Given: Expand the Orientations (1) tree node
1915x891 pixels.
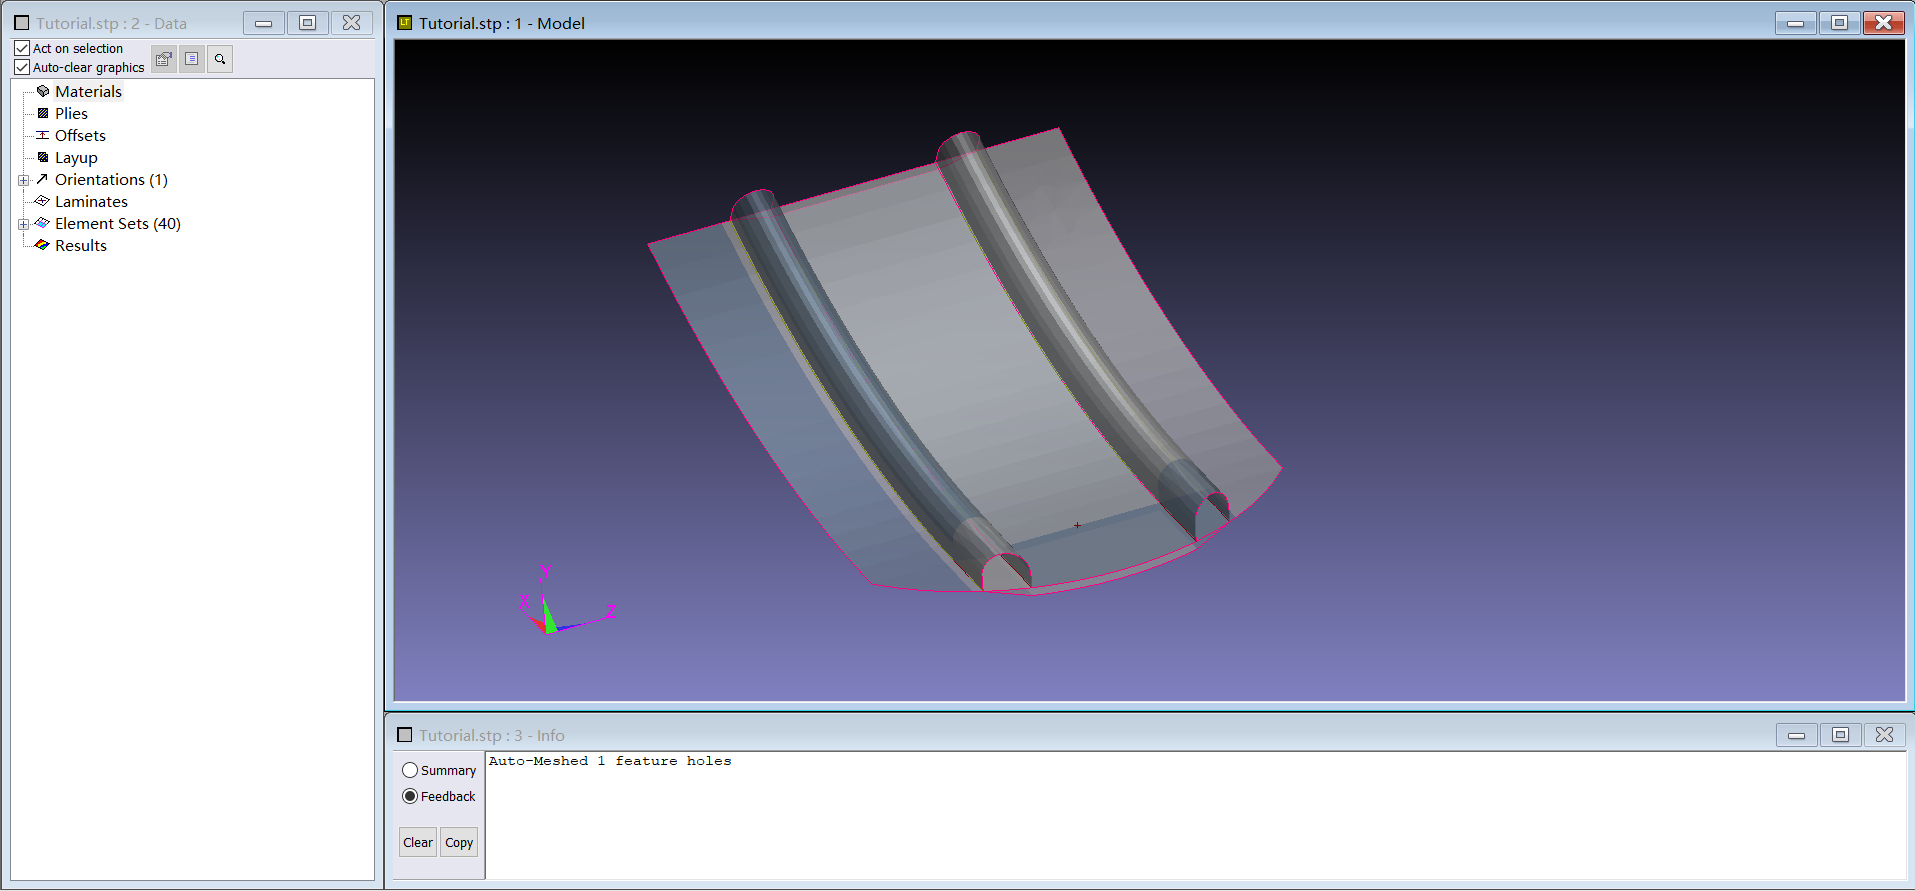Looking at the screenshot, I should [23, 180].
